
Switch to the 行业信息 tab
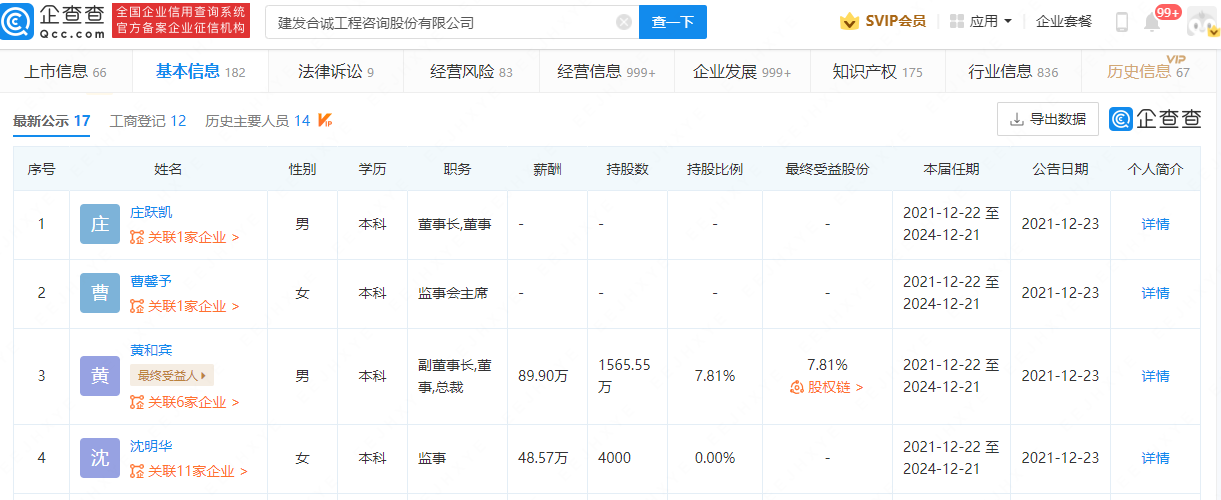point(1013,72)
